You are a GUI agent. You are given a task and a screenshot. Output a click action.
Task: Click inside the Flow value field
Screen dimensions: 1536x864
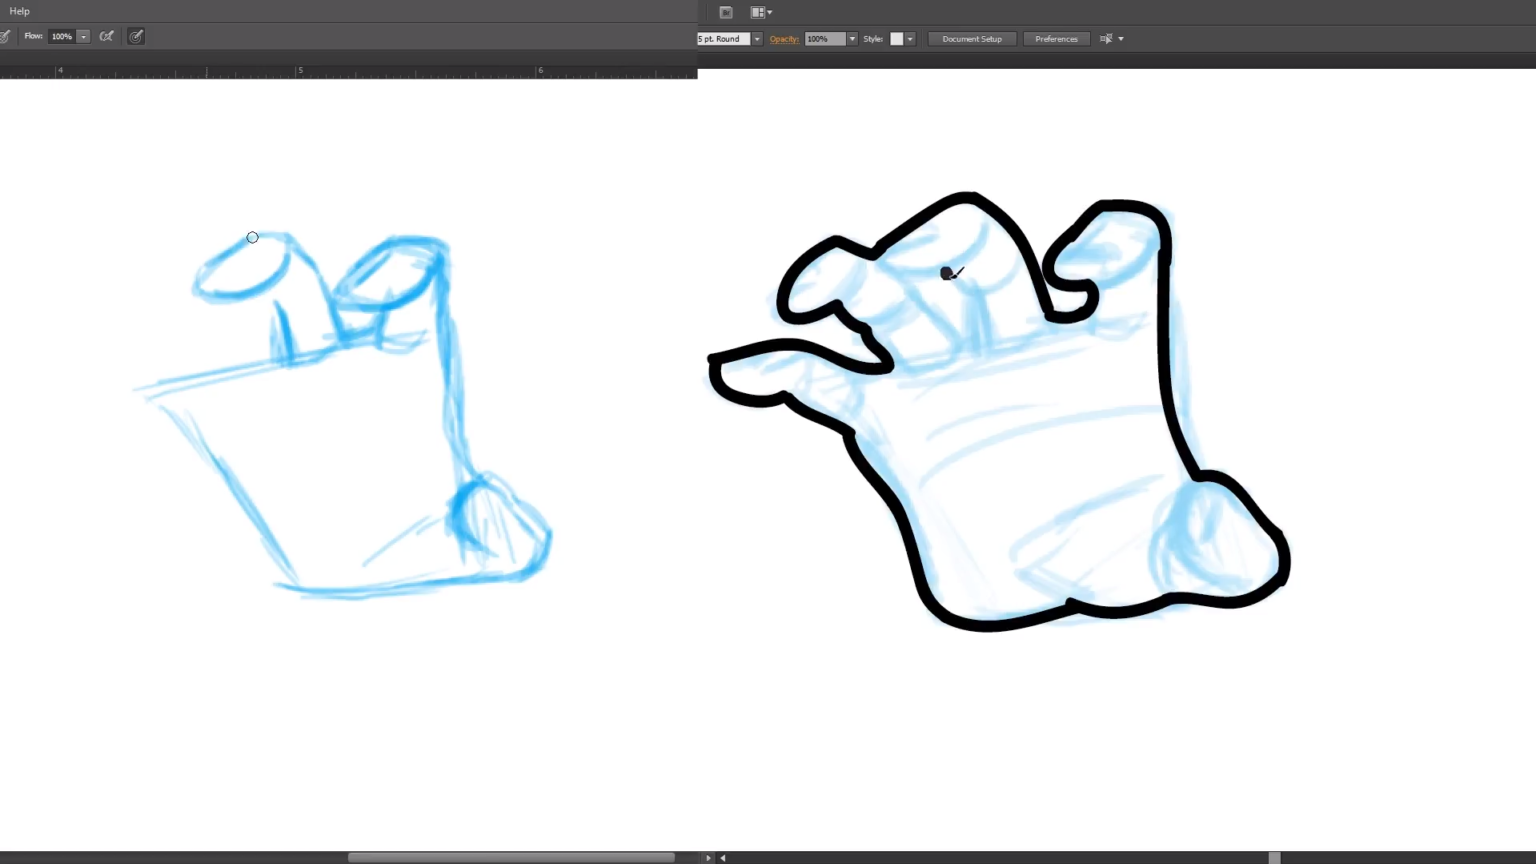pyautogui.click(x=63, y=36)
